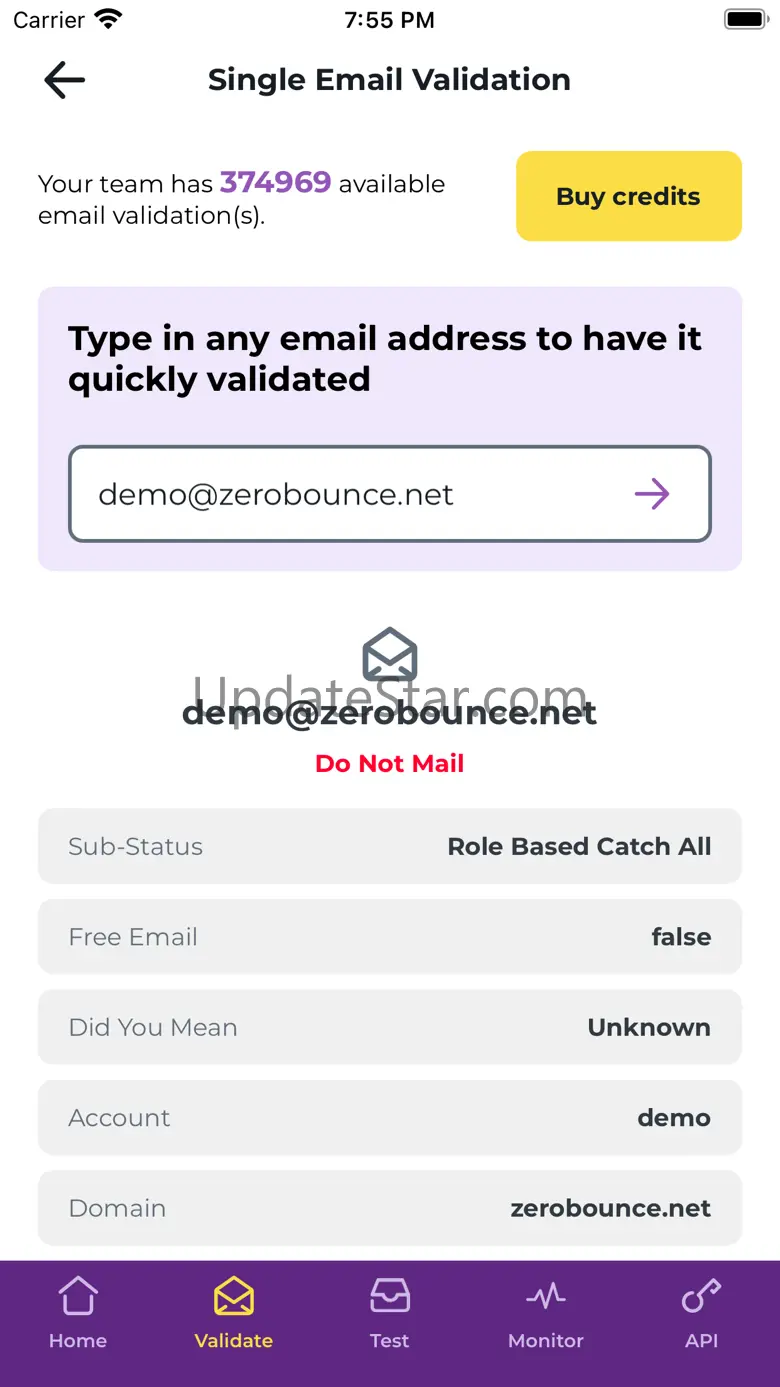The width and height of the screenshot is (780, 1387).
Task: Open the Test inbox icon
Action: click(x=389, y=1297)
